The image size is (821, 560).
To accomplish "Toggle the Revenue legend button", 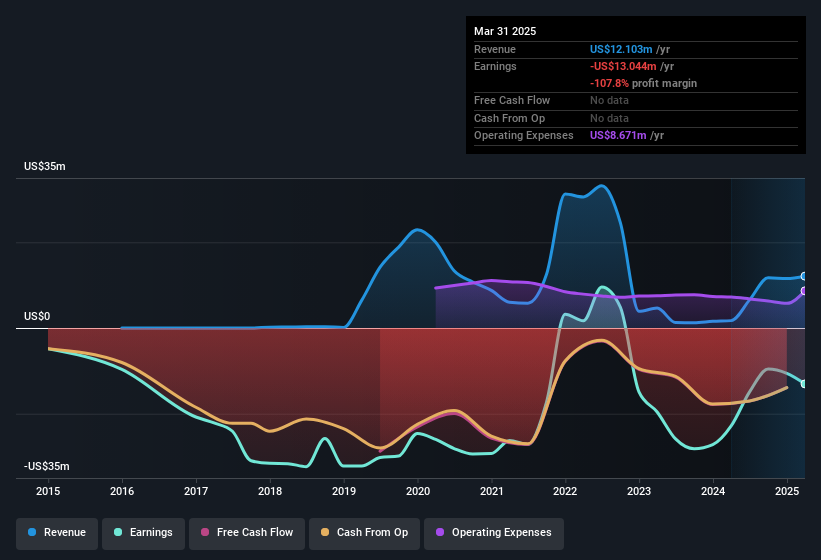I will pos(57,533).
